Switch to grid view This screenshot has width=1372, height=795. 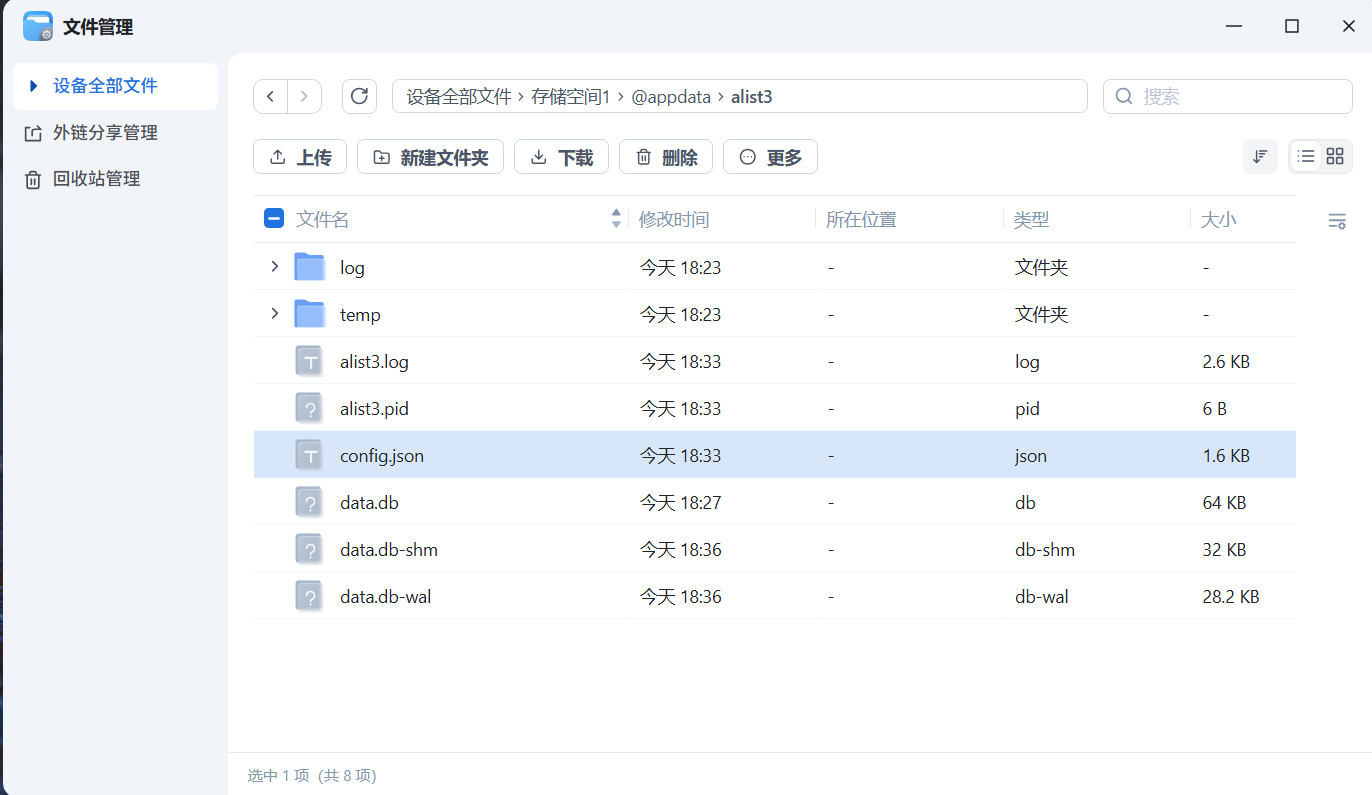tap(1335, 156)
